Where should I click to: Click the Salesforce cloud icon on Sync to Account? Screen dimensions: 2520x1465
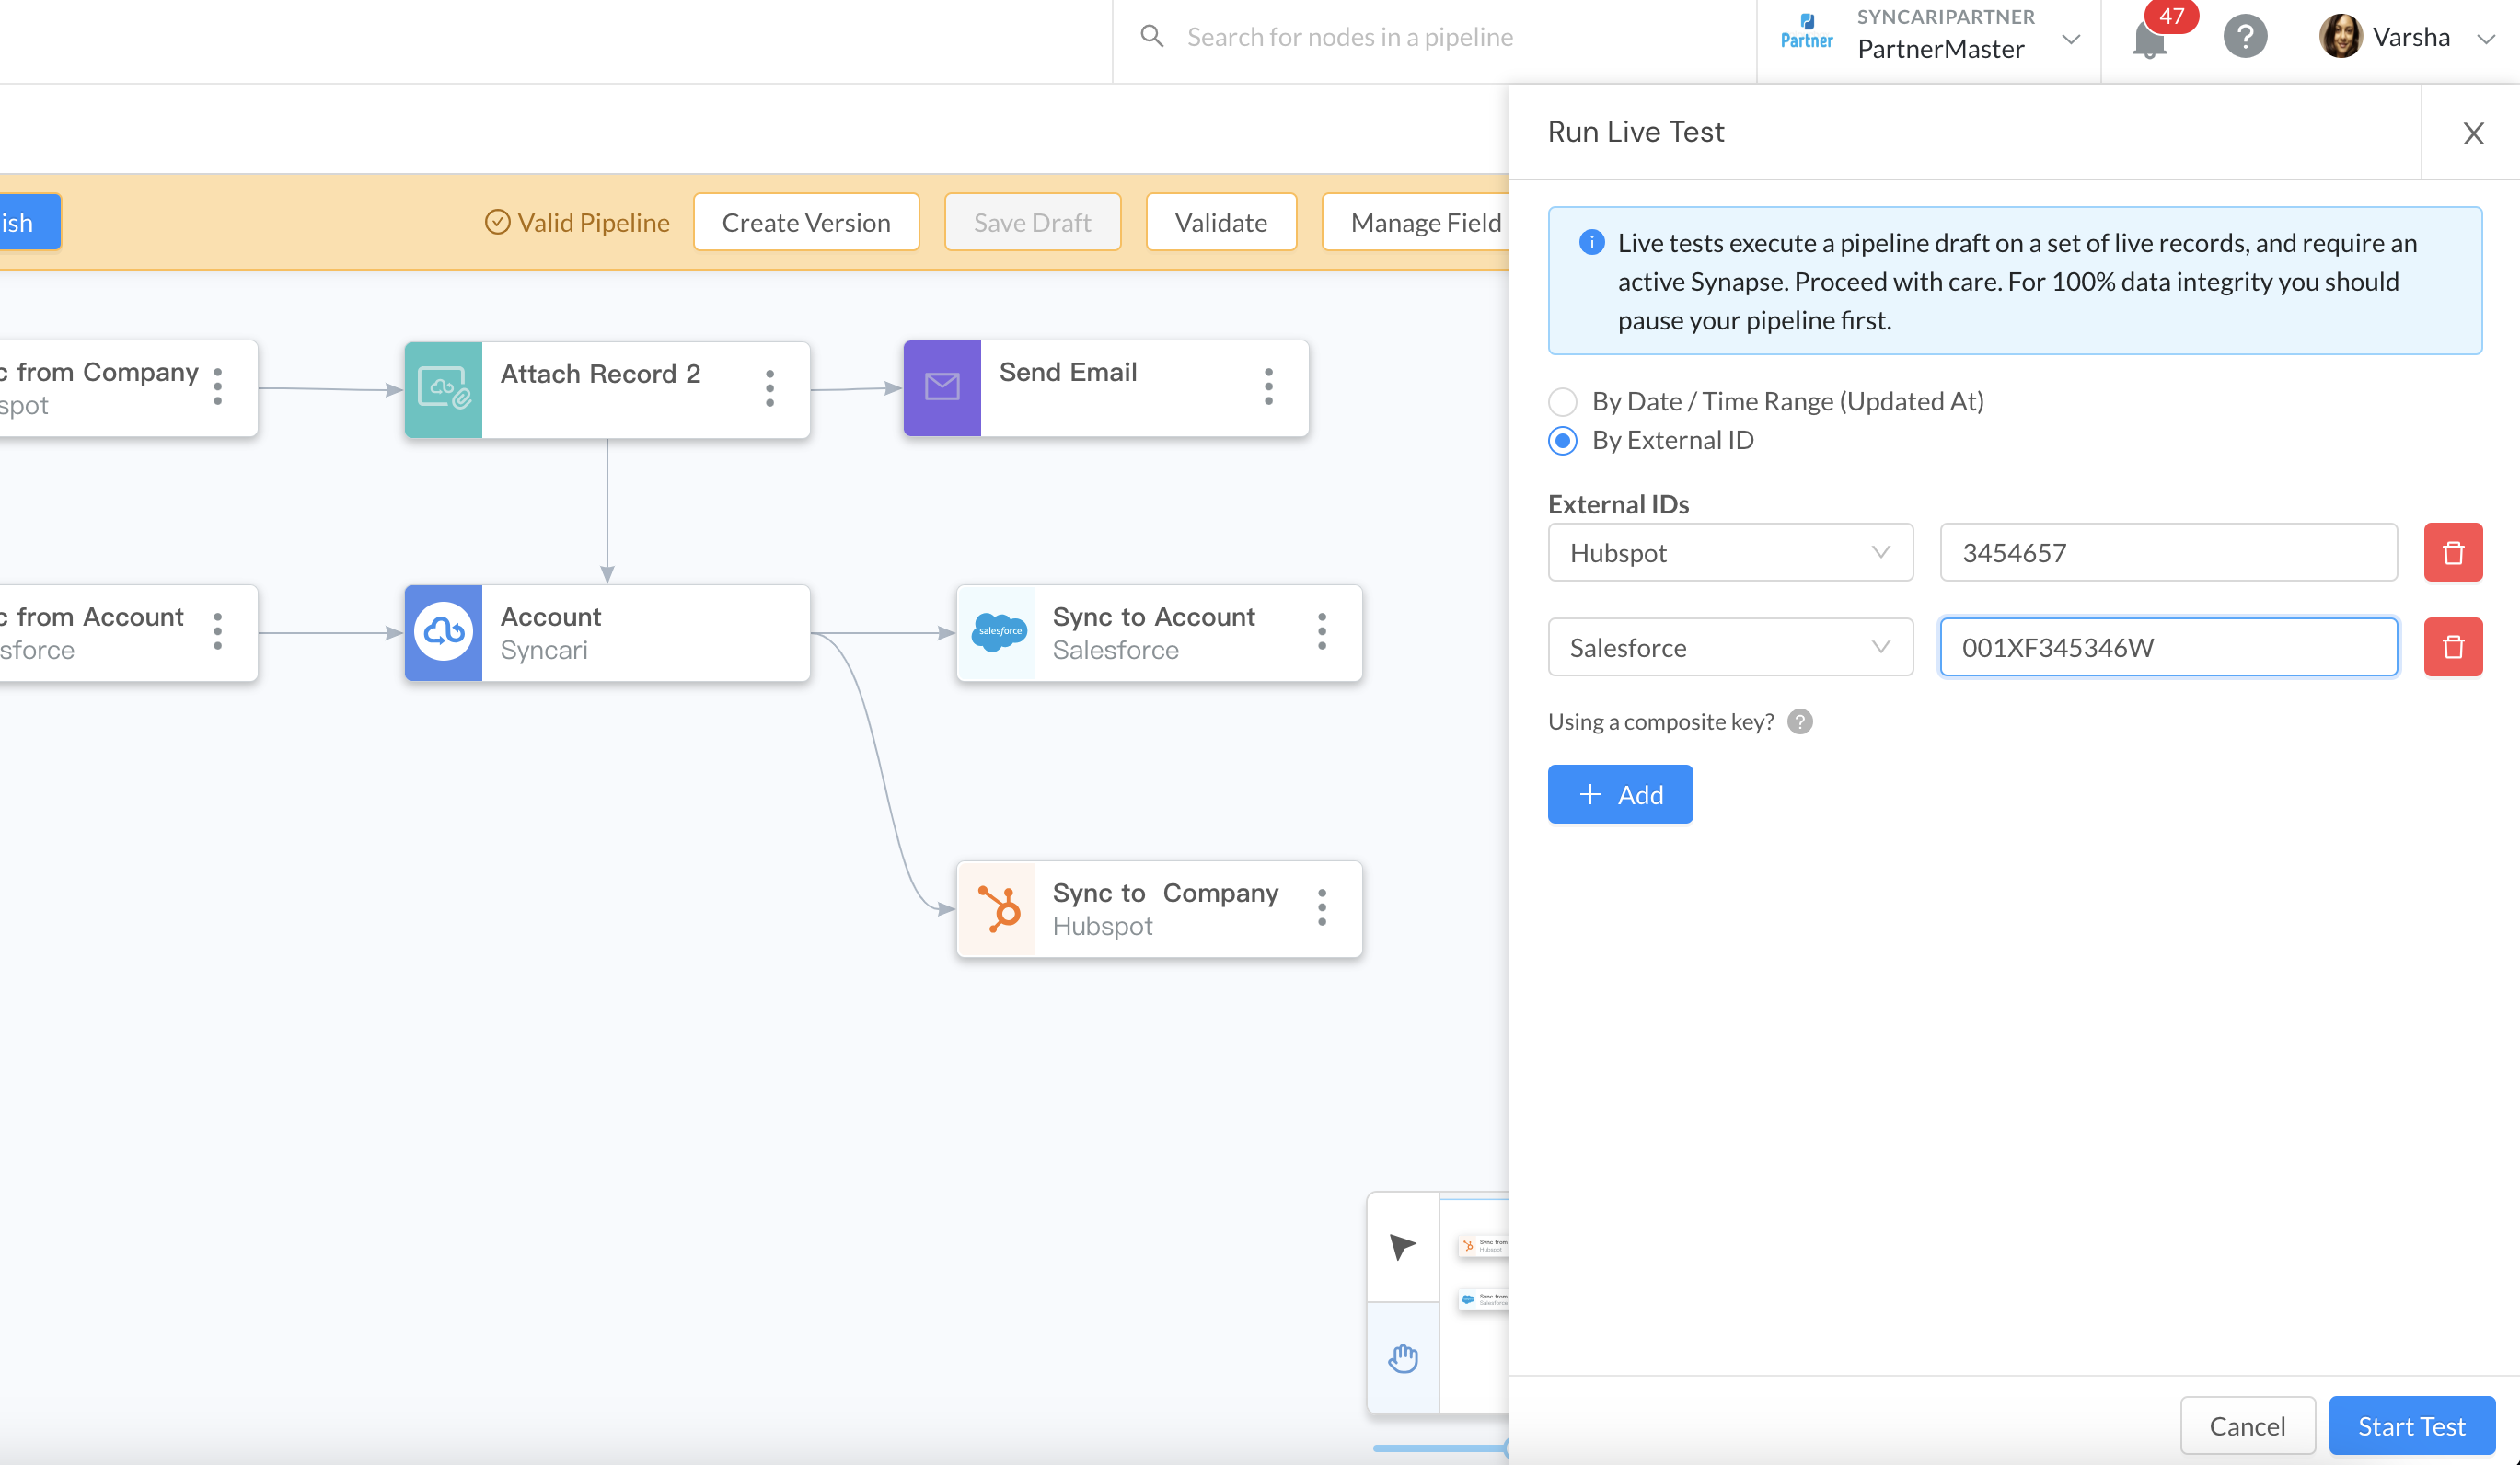[x=998, y=633]
